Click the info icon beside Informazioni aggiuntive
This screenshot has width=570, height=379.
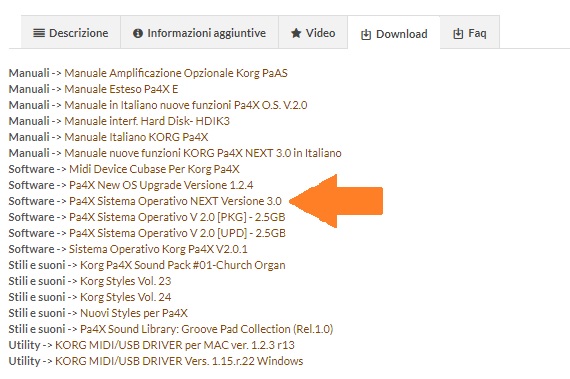(x=138, y=33)
